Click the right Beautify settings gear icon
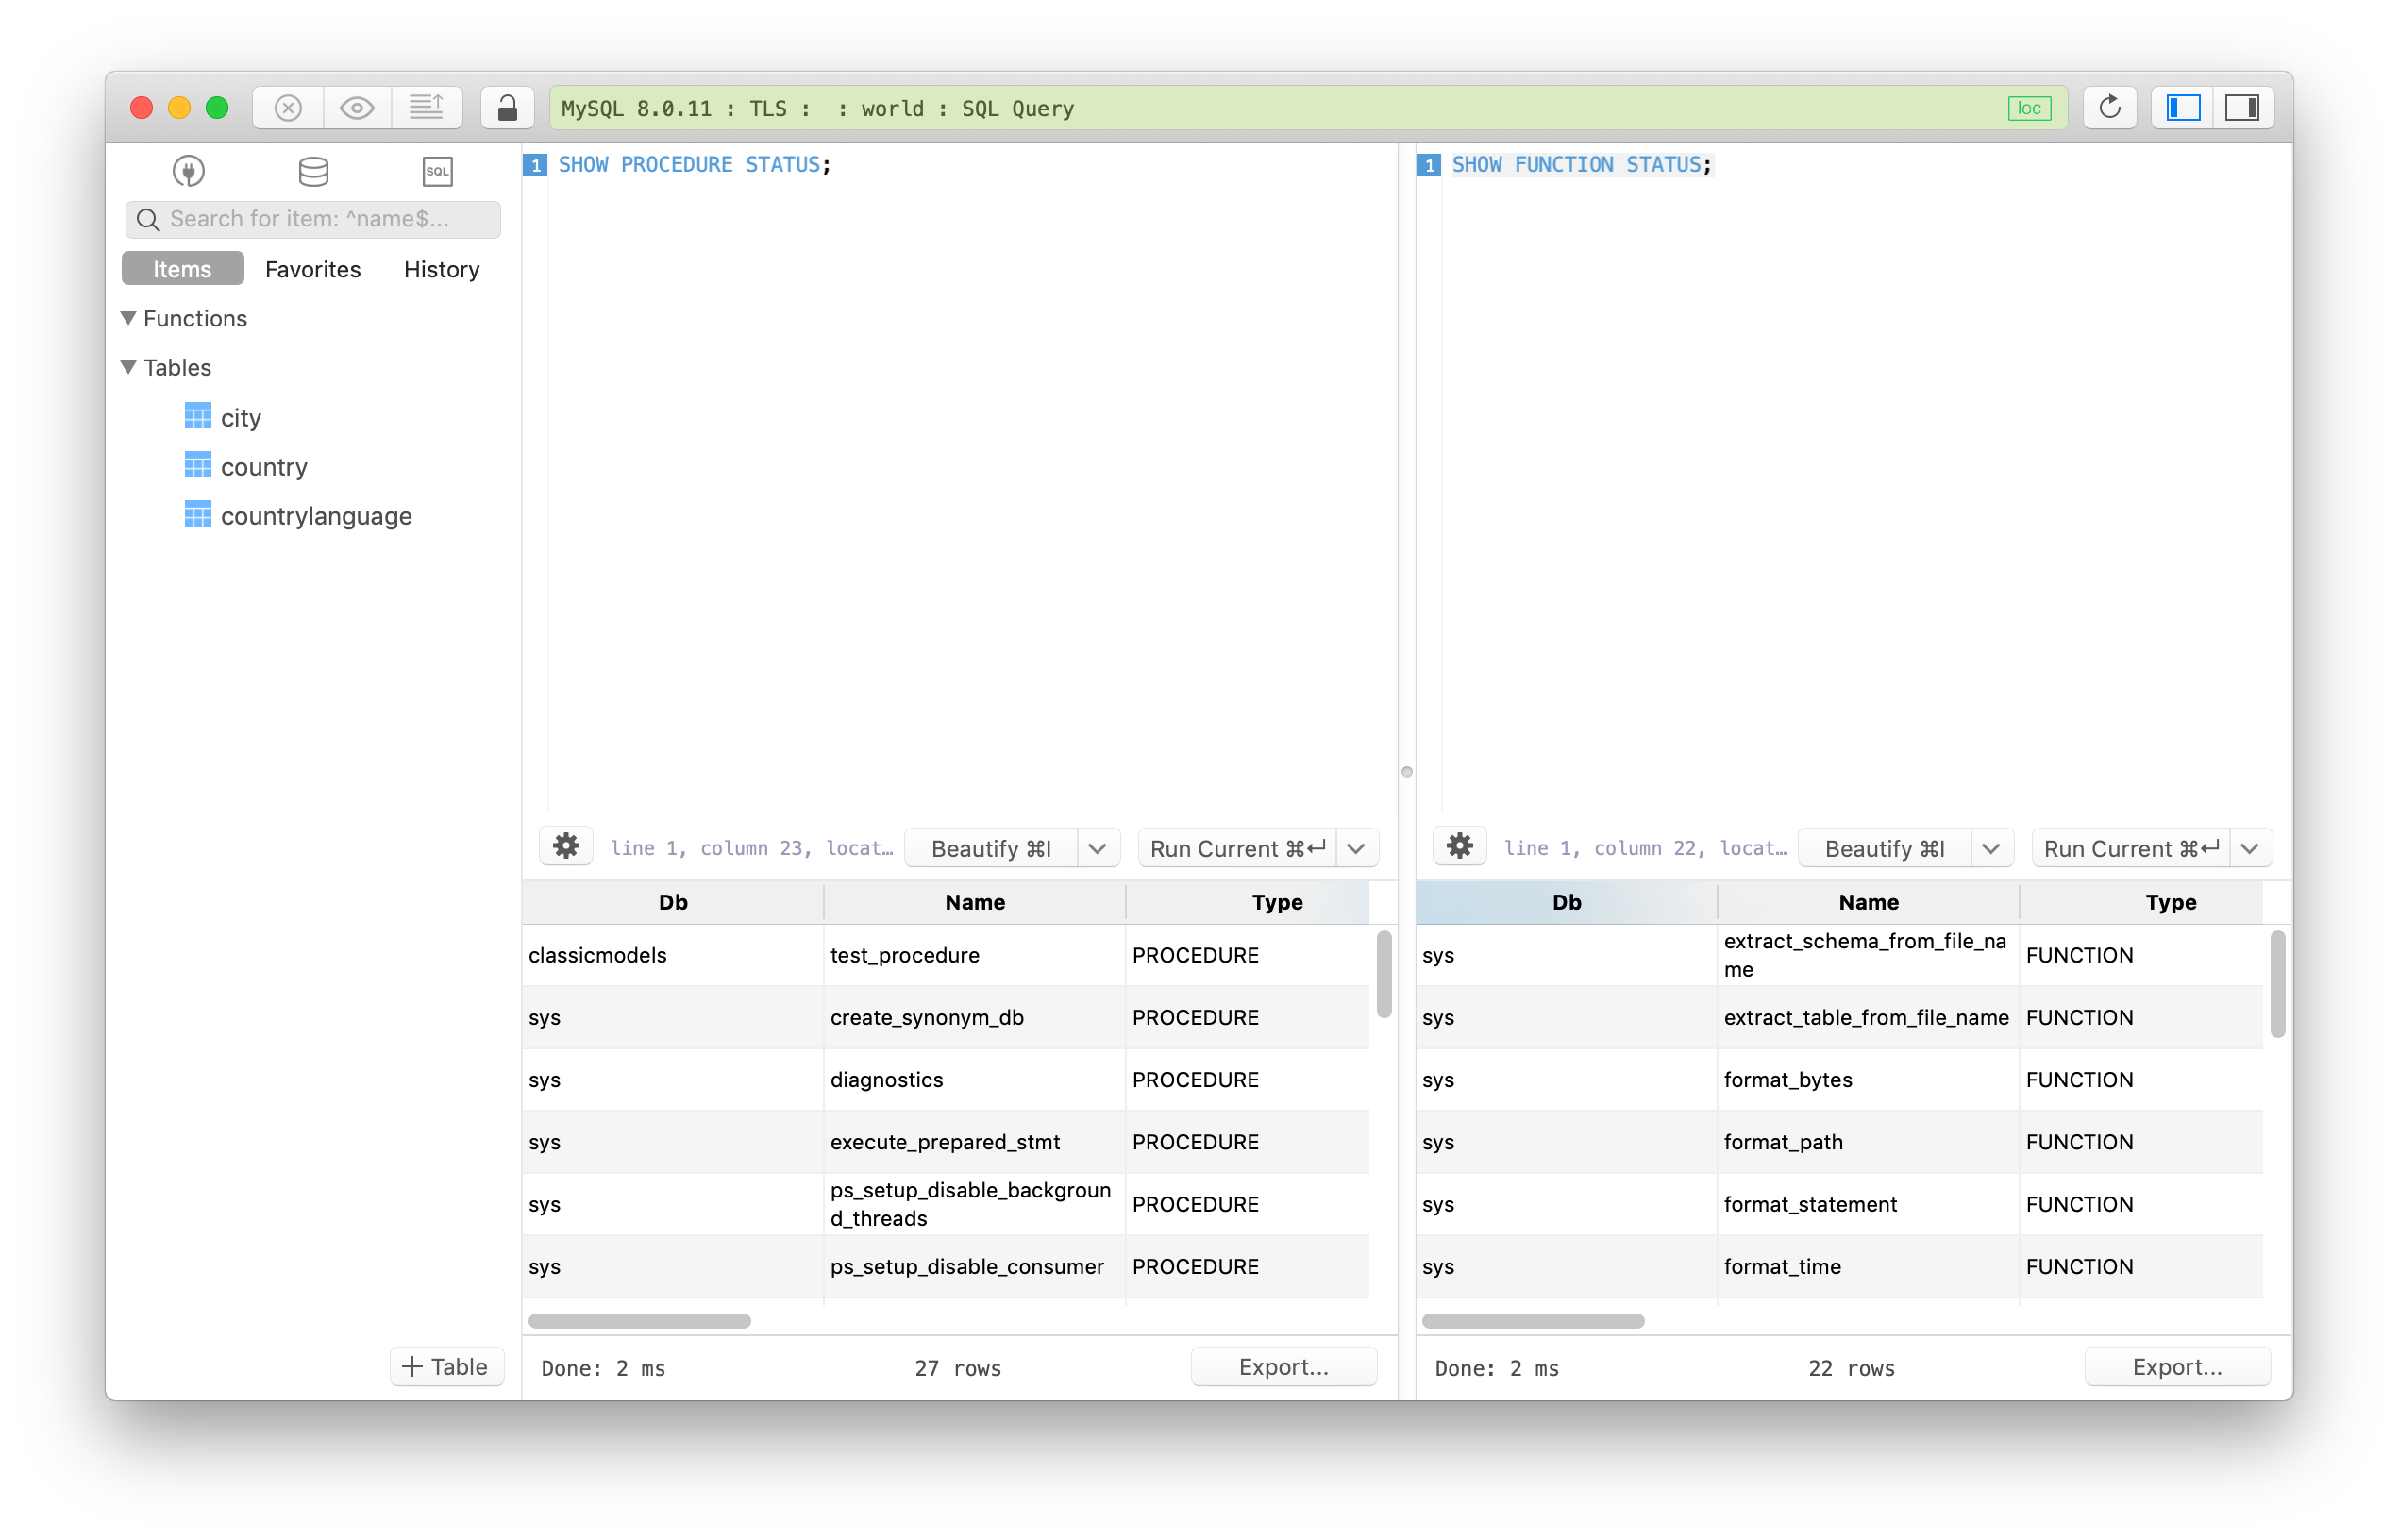 click(x=1462, y=847)
